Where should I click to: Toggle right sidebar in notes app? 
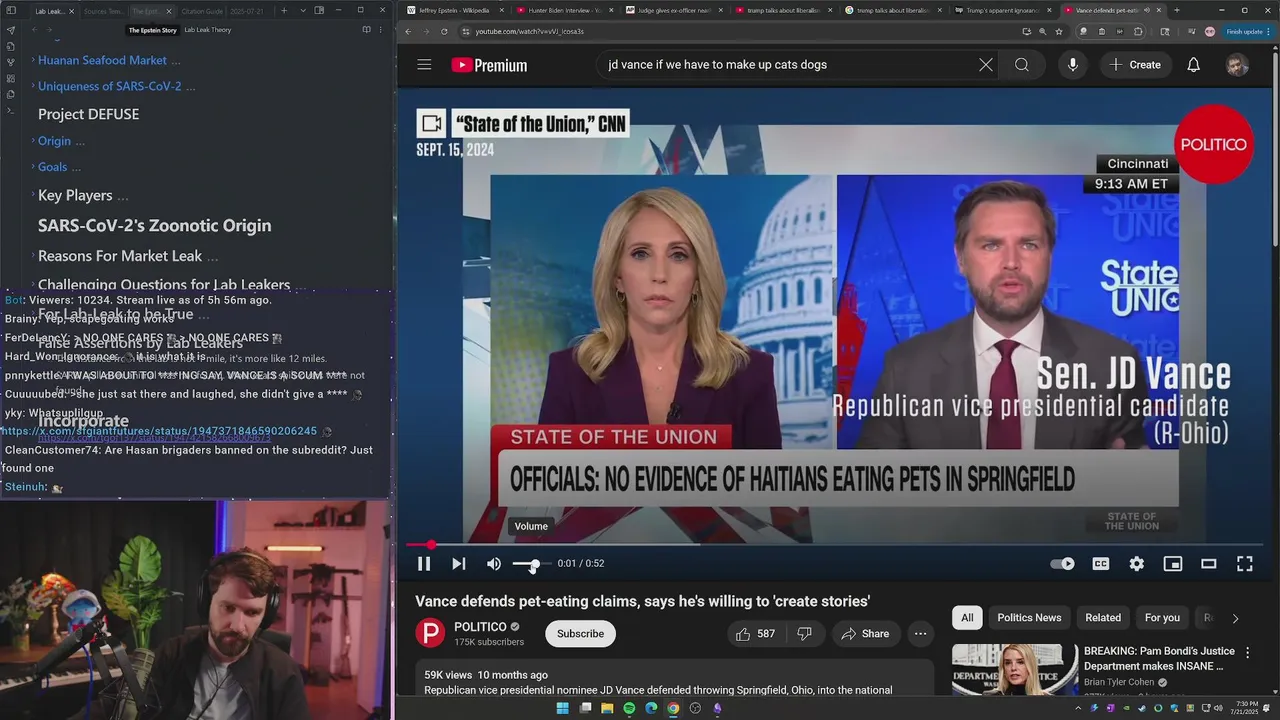[x=319, y=11]
